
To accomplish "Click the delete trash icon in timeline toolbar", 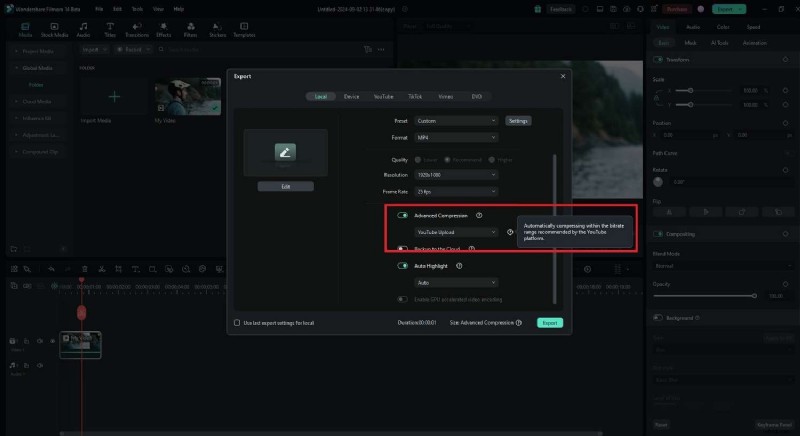I will click(85, 269).
